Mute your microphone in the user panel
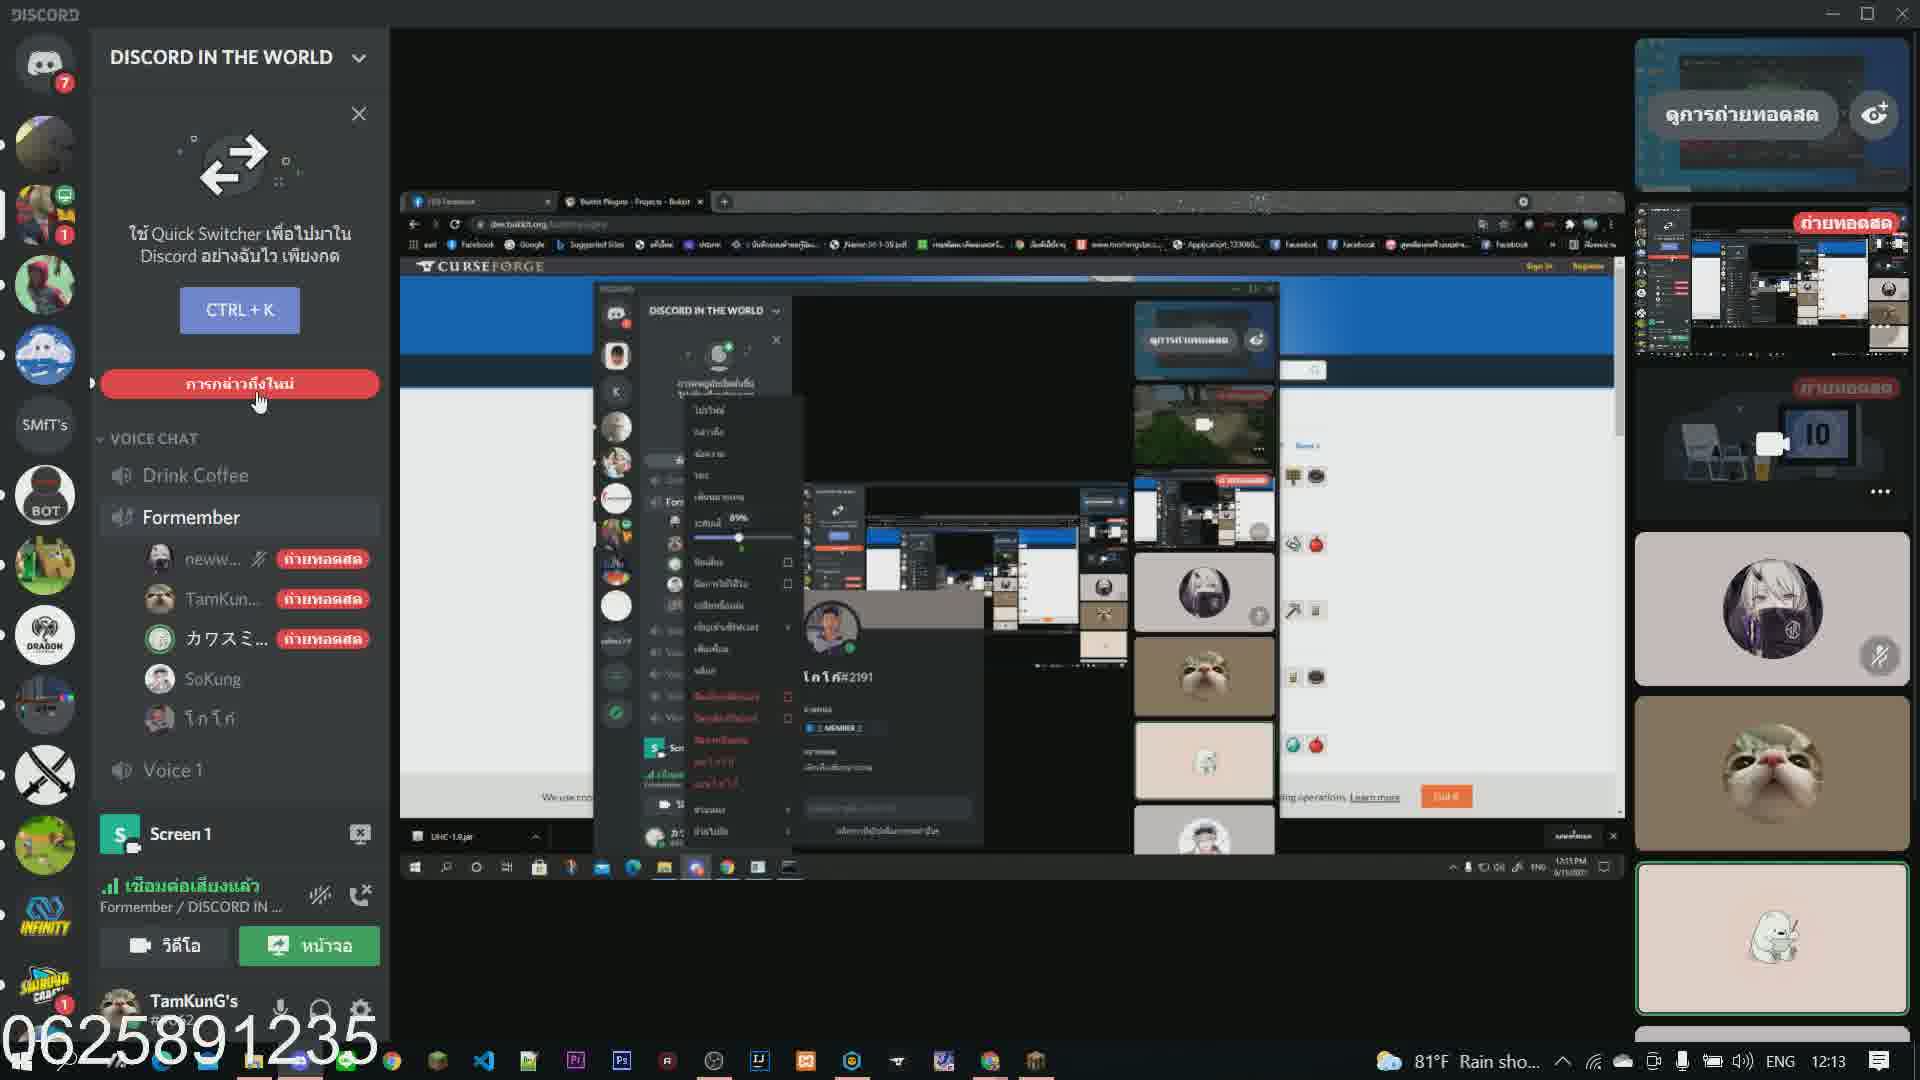This screenshot has width=1920, height=1080. click(x=281, y=1010)
